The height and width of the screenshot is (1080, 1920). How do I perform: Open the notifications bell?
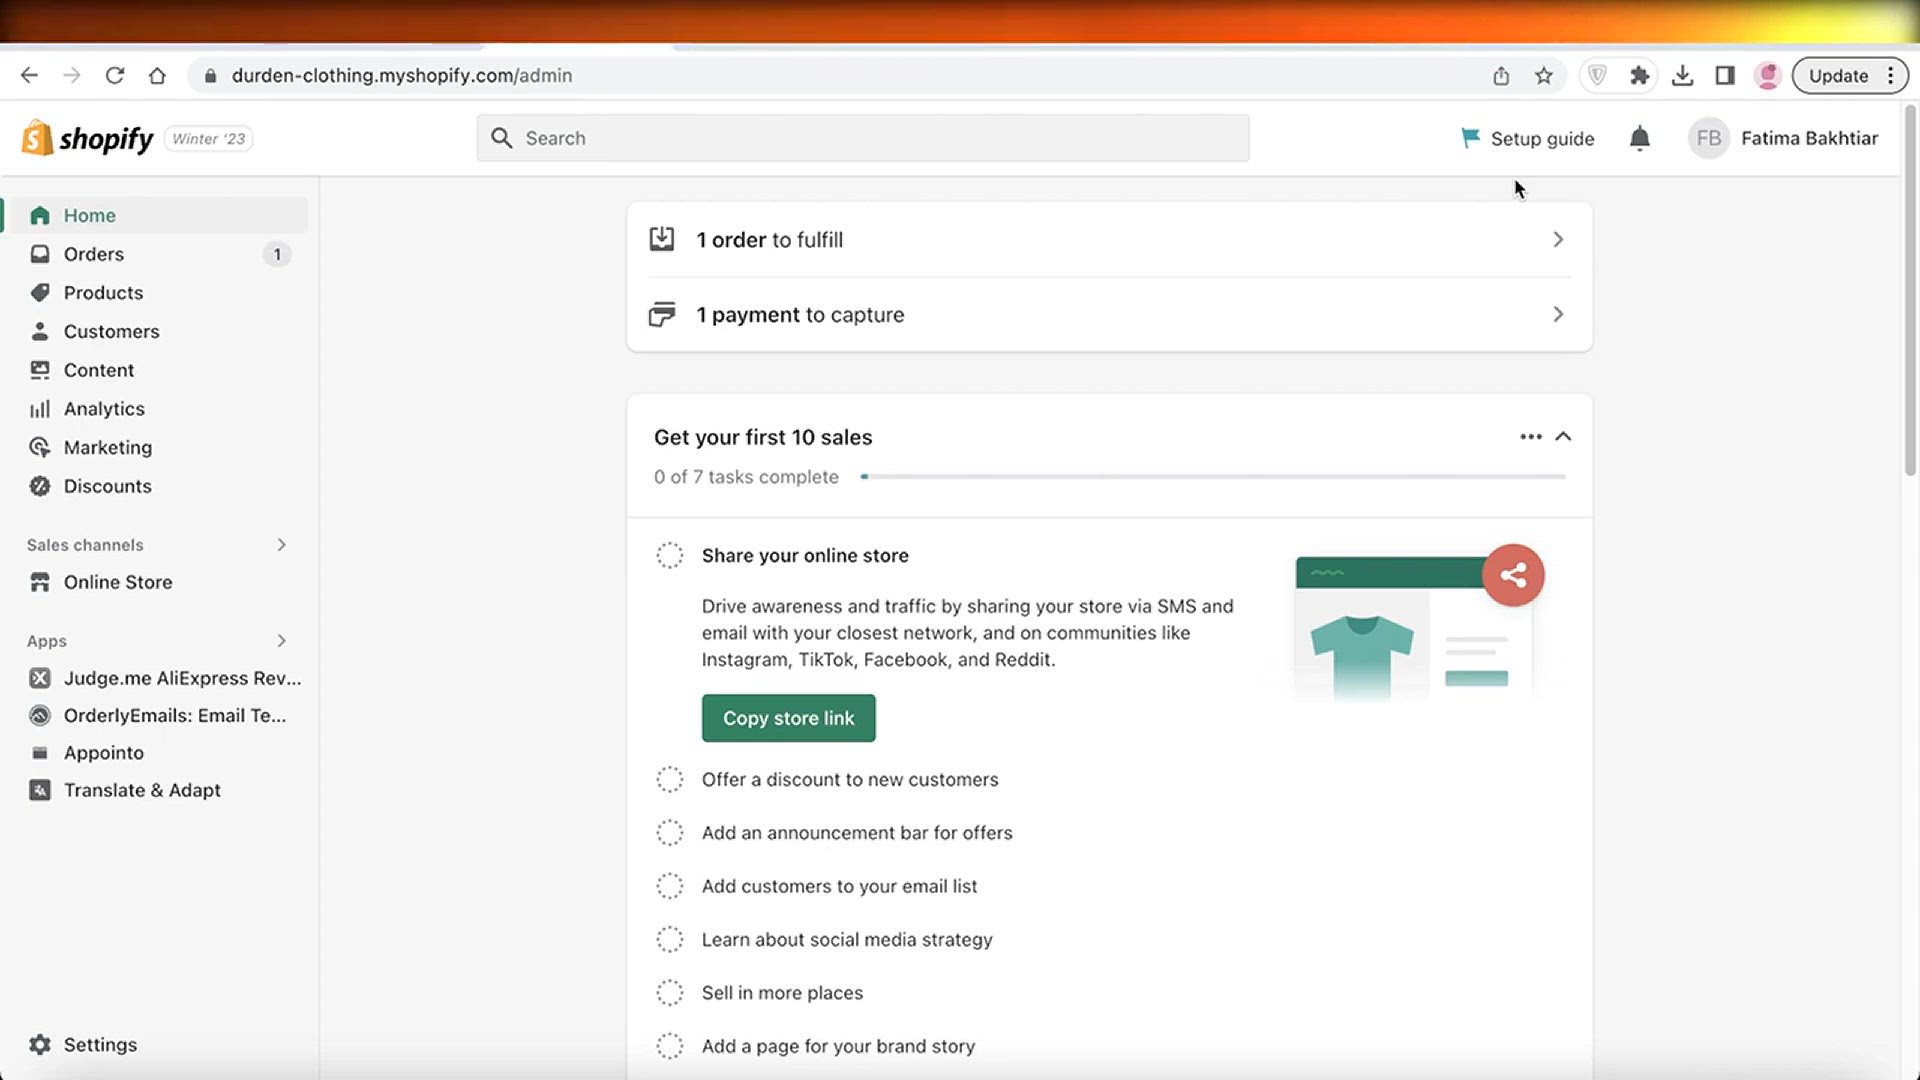click(x=1640, y=138)
